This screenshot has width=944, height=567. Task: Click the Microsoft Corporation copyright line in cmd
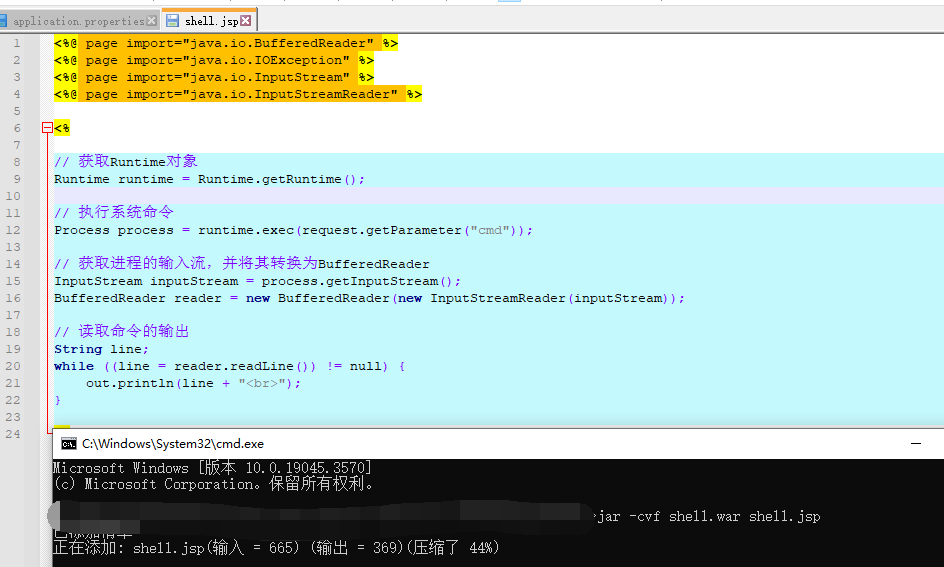(x=213, y=484)
